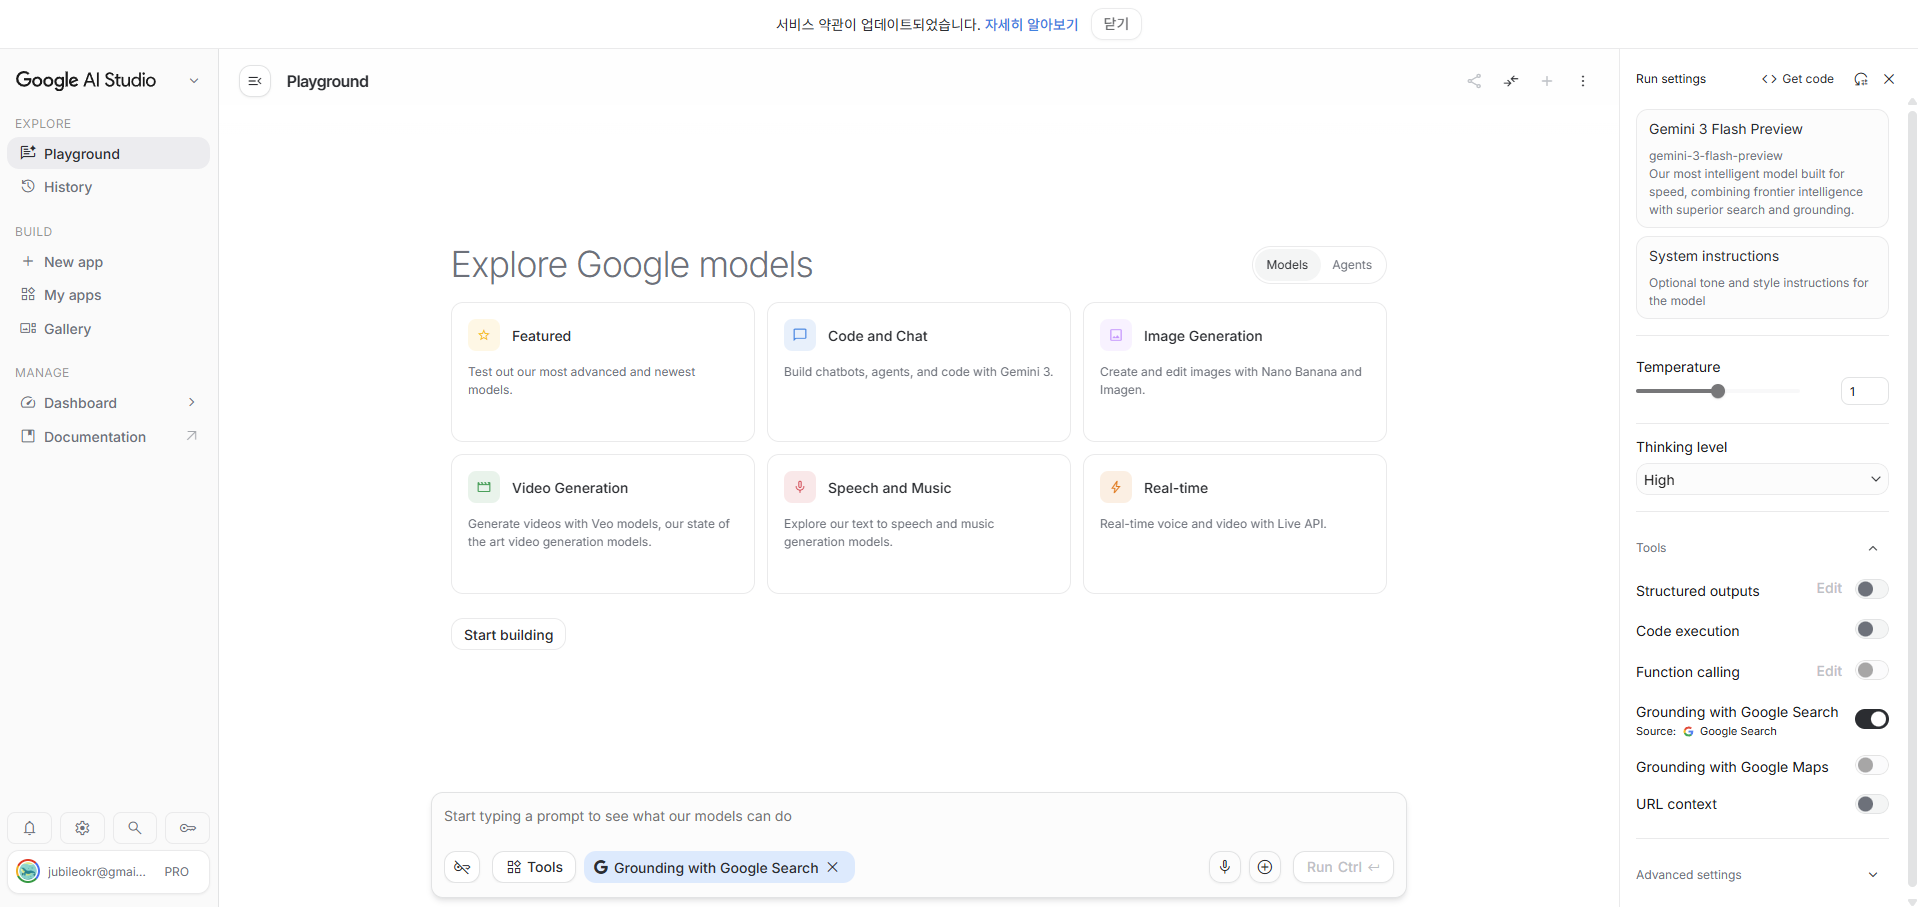Open settings gear icon in sidebar
This screenshot has width=1918, height=907.
pyautogui.click(x=83, y=828)
